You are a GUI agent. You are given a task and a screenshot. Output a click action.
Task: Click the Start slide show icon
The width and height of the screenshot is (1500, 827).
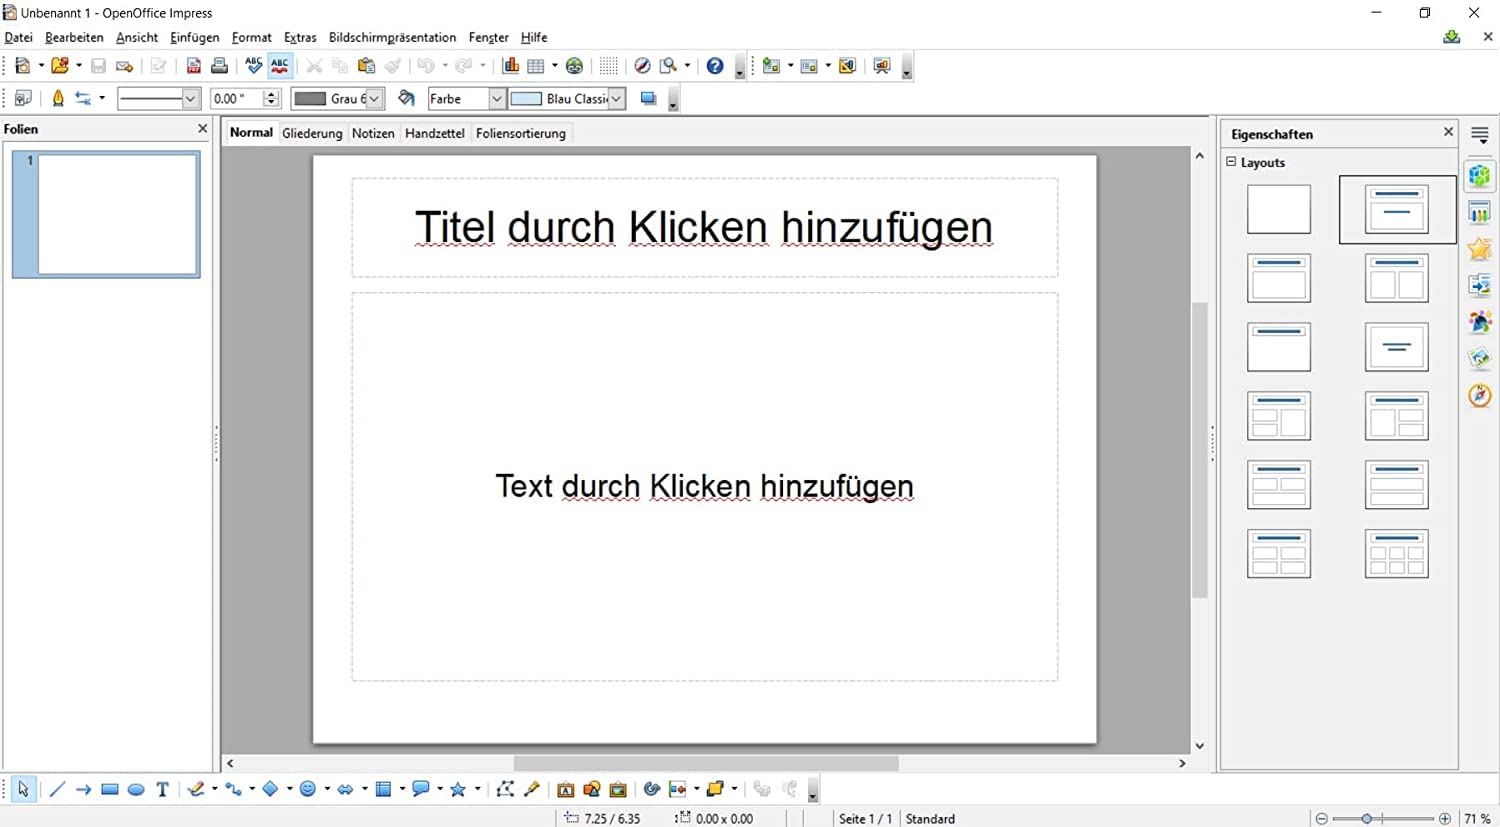click(881, 66)
